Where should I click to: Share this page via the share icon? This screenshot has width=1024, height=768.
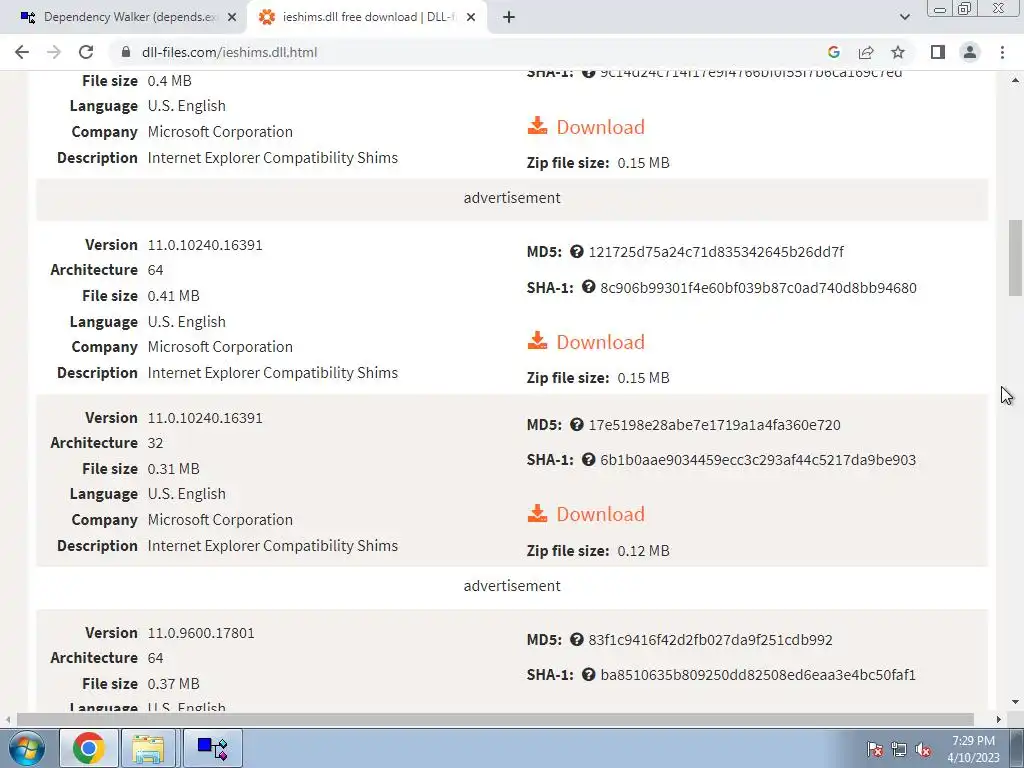(866, 52)
